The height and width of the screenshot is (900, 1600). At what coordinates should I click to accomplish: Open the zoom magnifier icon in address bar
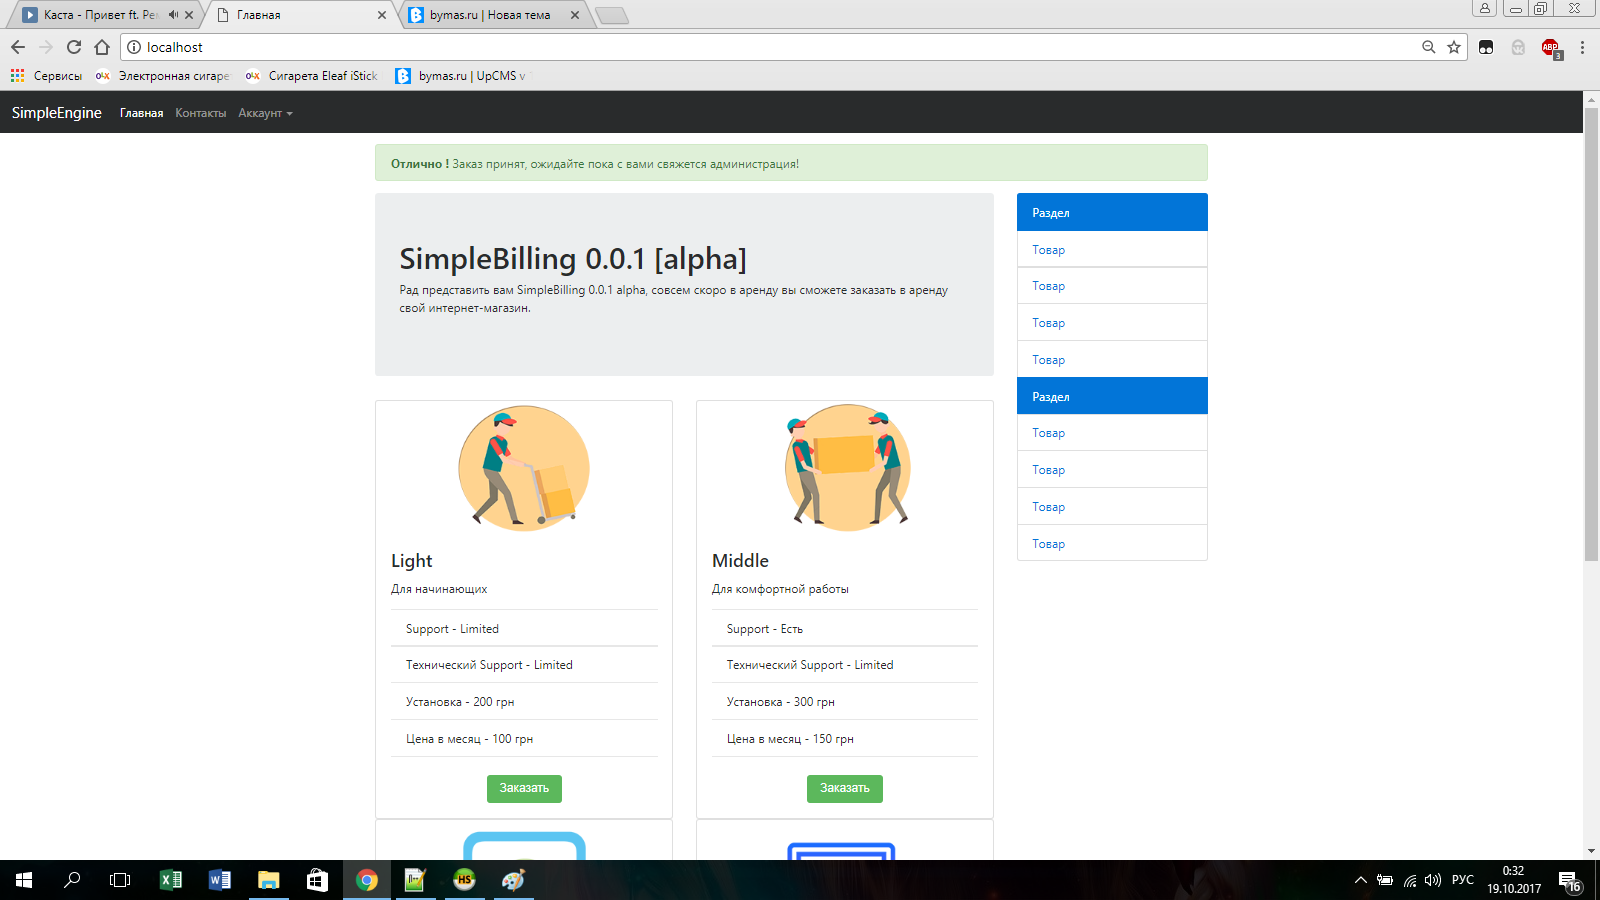(1428, 47)
